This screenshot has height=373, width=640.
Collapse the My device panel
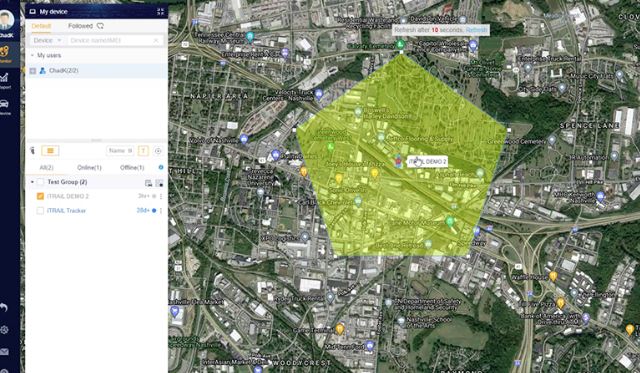(x=160, y=12)
